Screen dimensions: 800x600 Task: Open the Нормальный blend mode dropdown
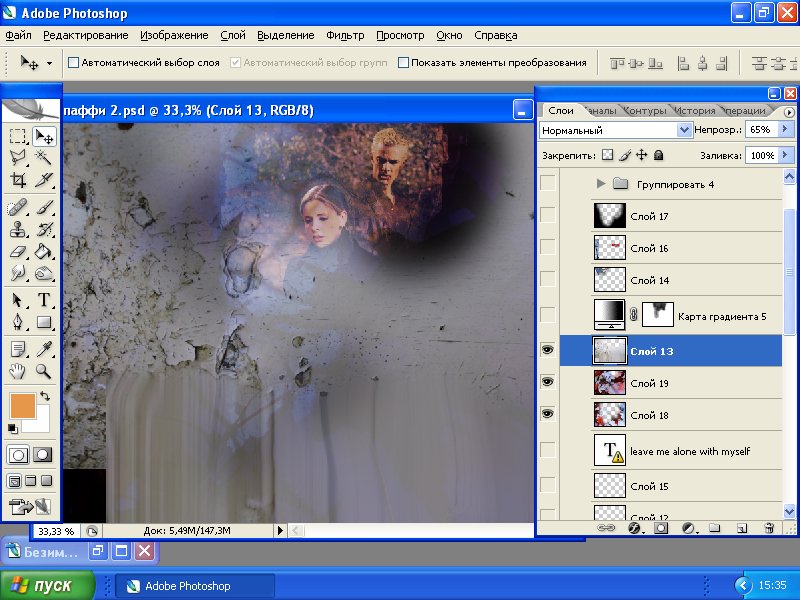pos(685,130)
